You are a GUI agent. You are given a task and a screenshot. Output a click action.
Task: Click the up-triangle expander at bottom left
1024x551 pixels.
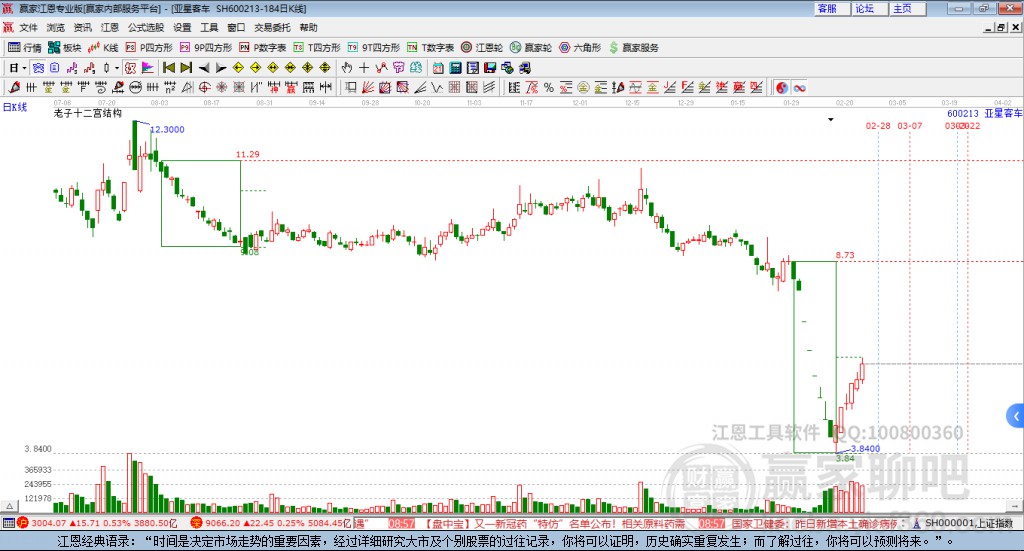(10, 506)
